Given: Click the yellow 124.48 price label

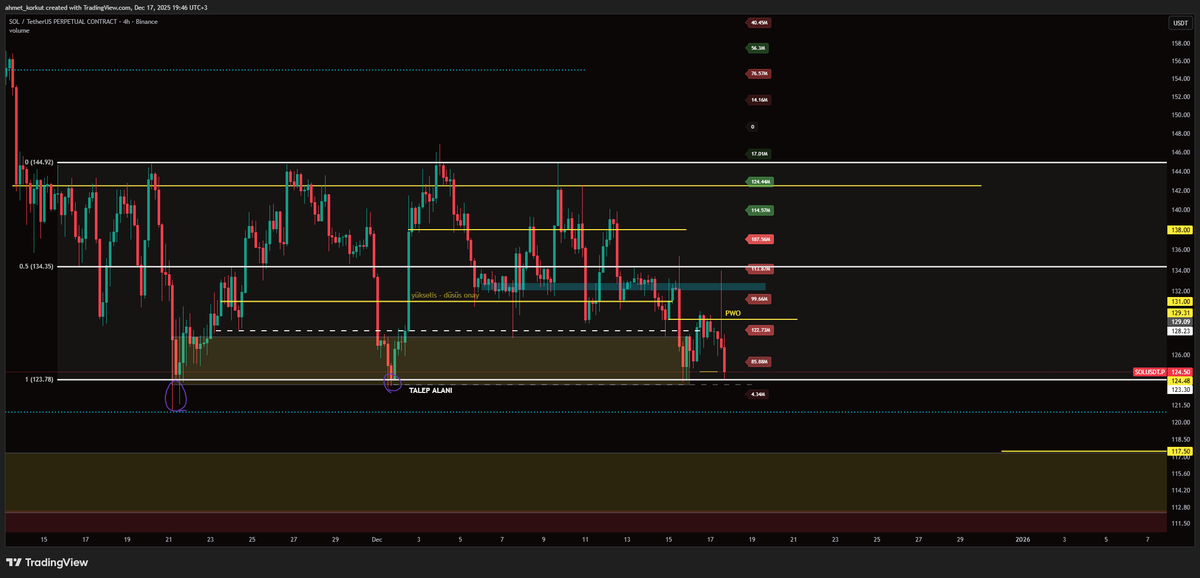Looking at the screenshot, I should [1180, 380].
